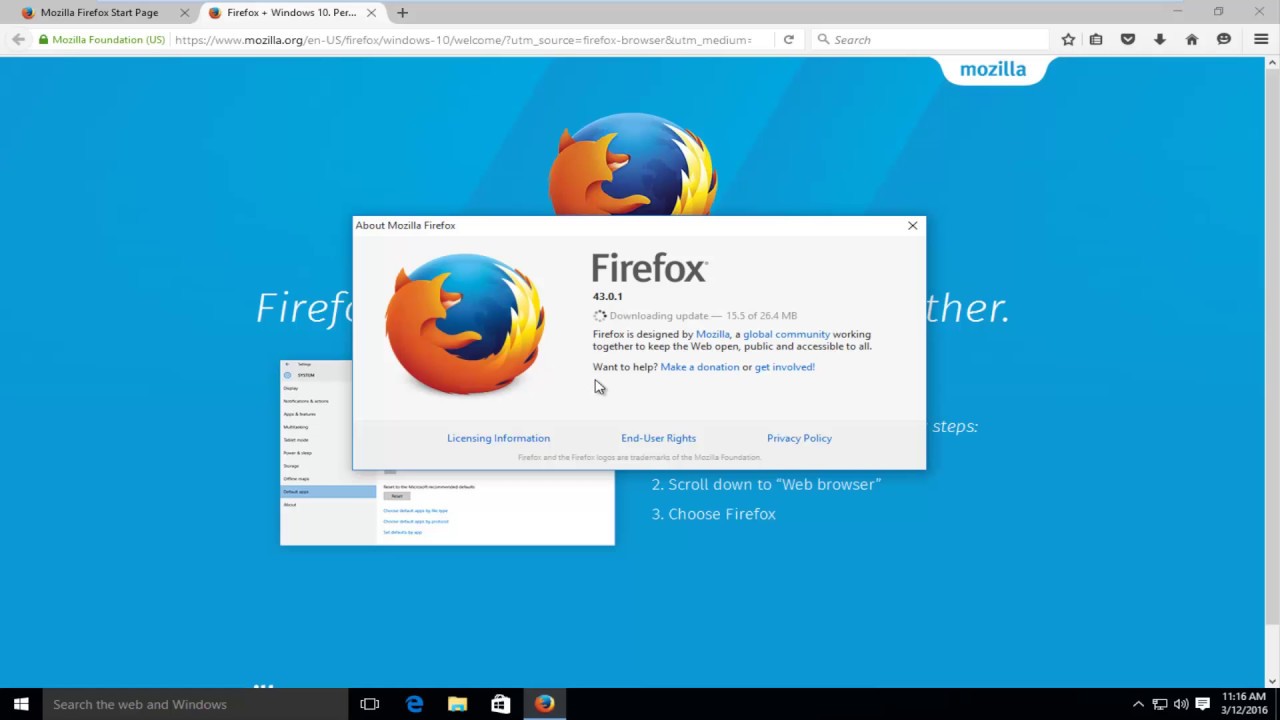Open File Explorer from taskbar
1280x720 pixels.
[457, 704]
